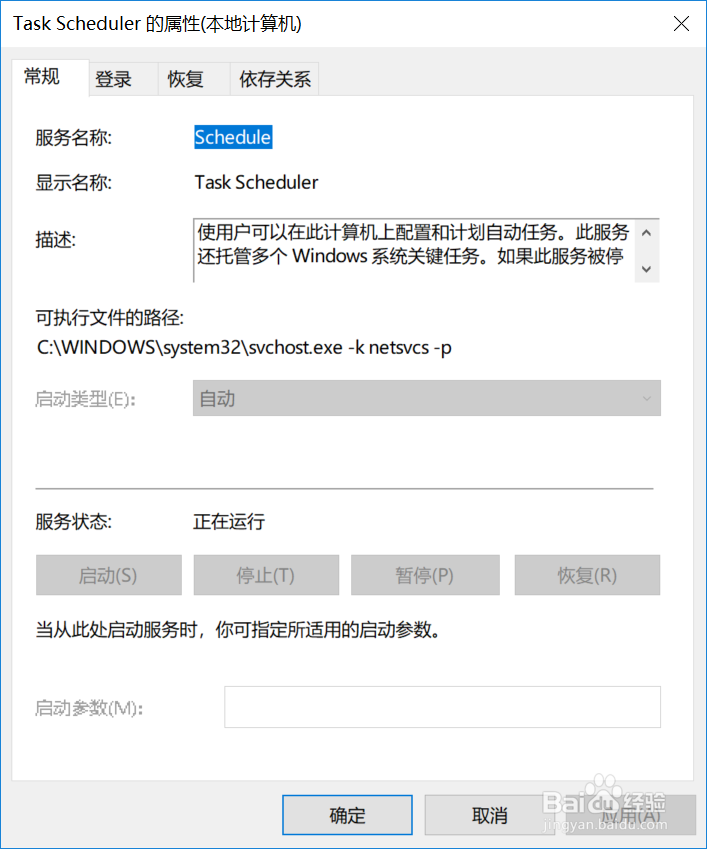Click the Task Scheduler display name text

(x=256, y=182)
